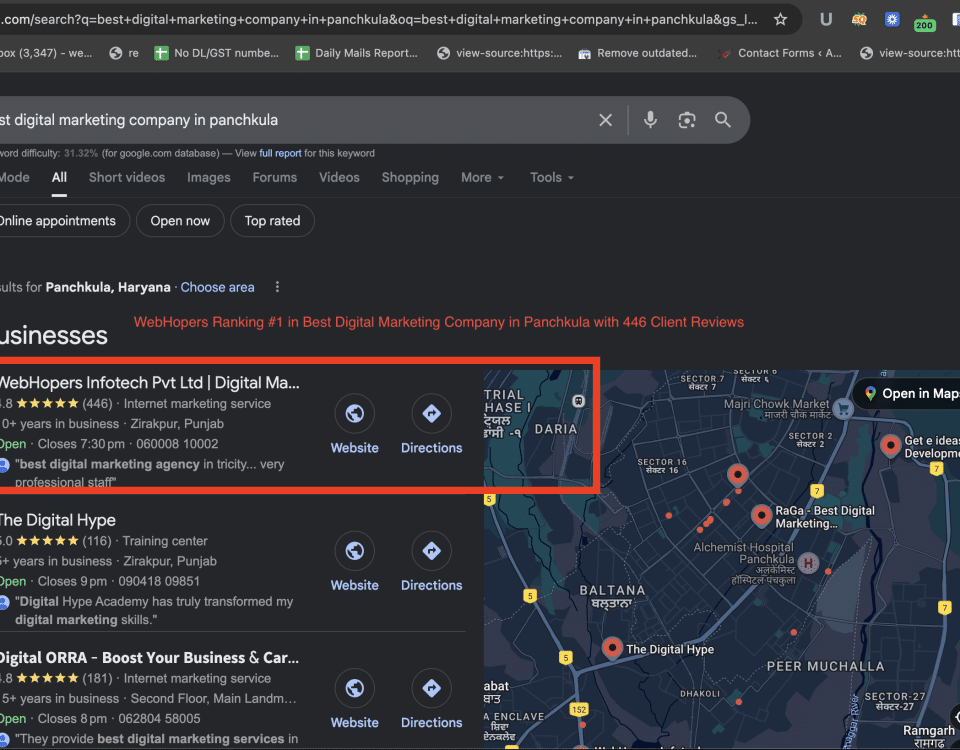Image resolution: width=960 pixels, height=750 pixels.
Task: Click The Digital Hype map pin
Action: pyautogui.click(x=612, y=646)
